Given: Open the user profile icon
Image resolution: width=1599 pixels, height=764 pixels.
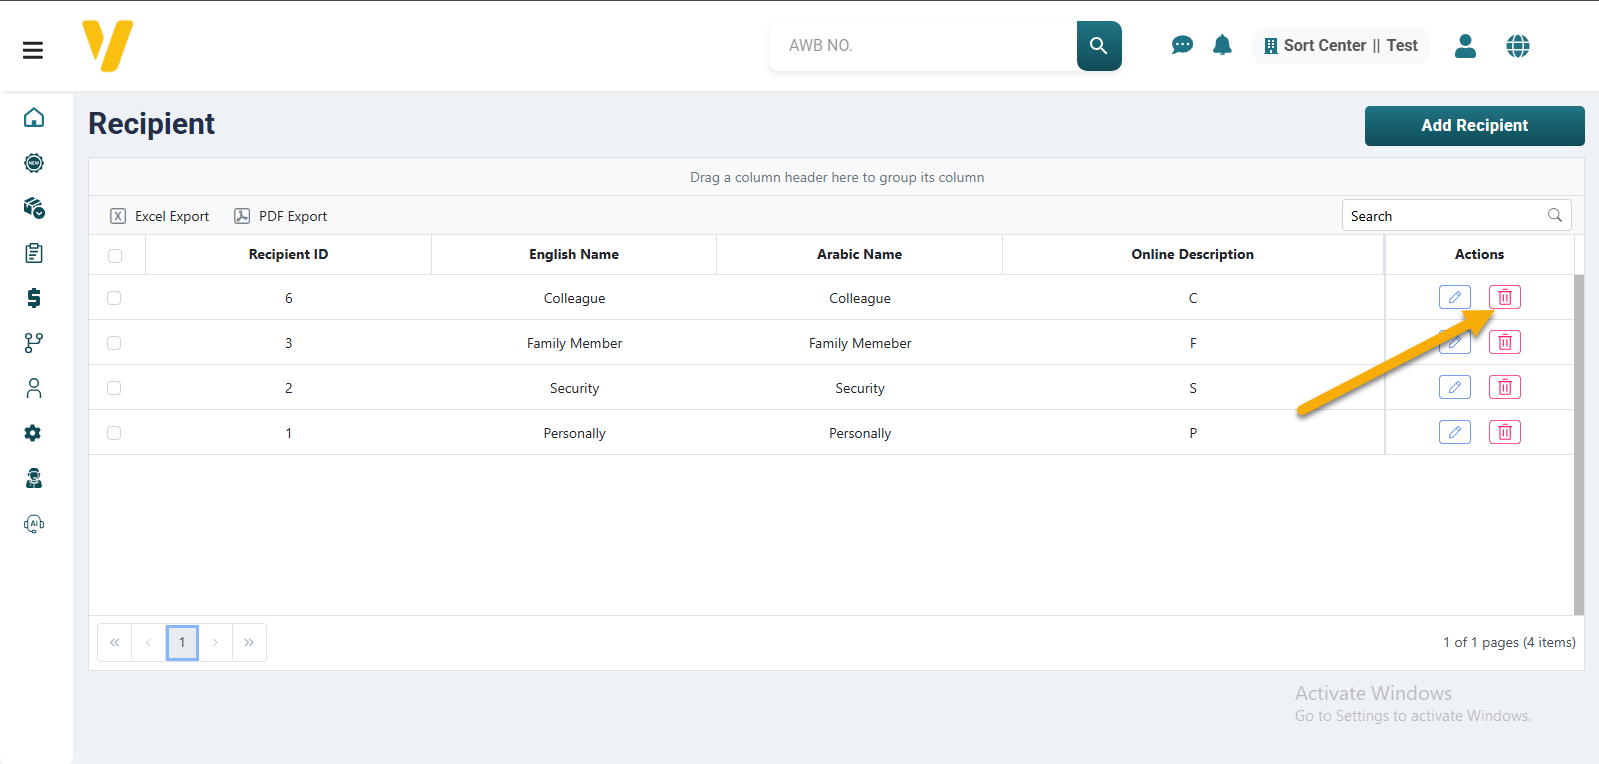Looking at the screenshot, I should coord(1465,46).
